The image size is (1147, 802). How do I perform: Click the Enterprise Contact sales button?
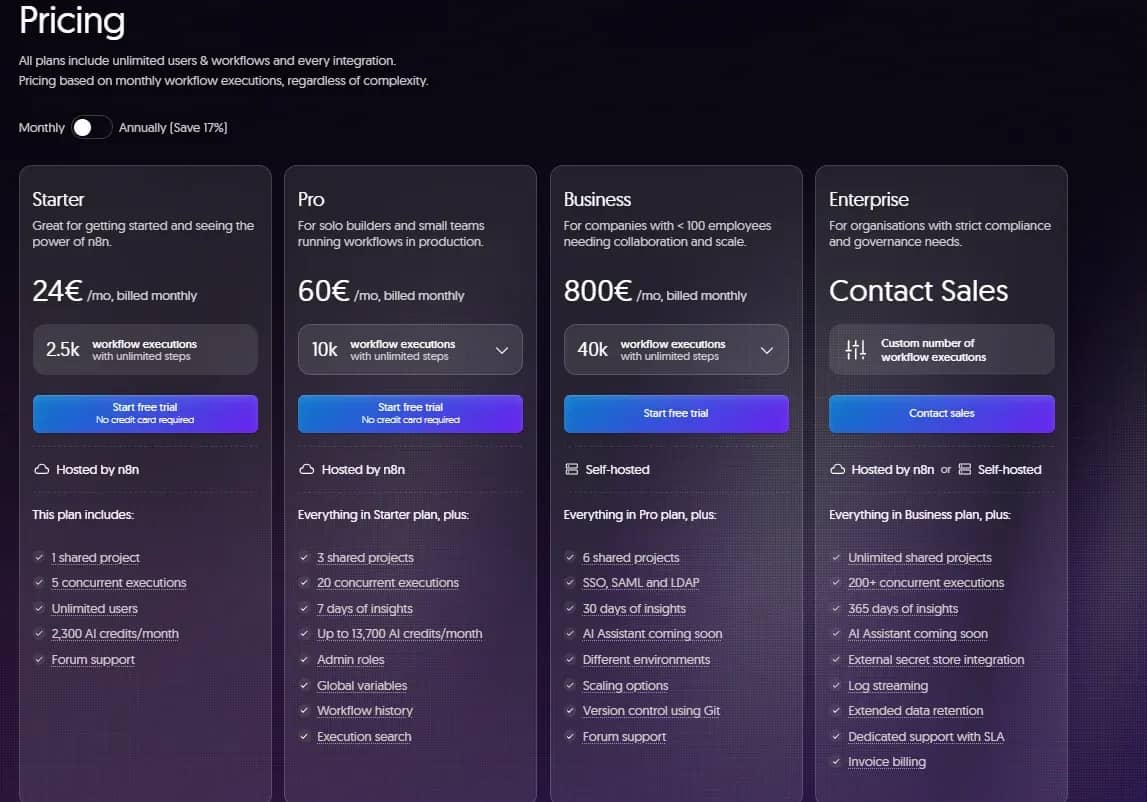[x=941, y=413]
